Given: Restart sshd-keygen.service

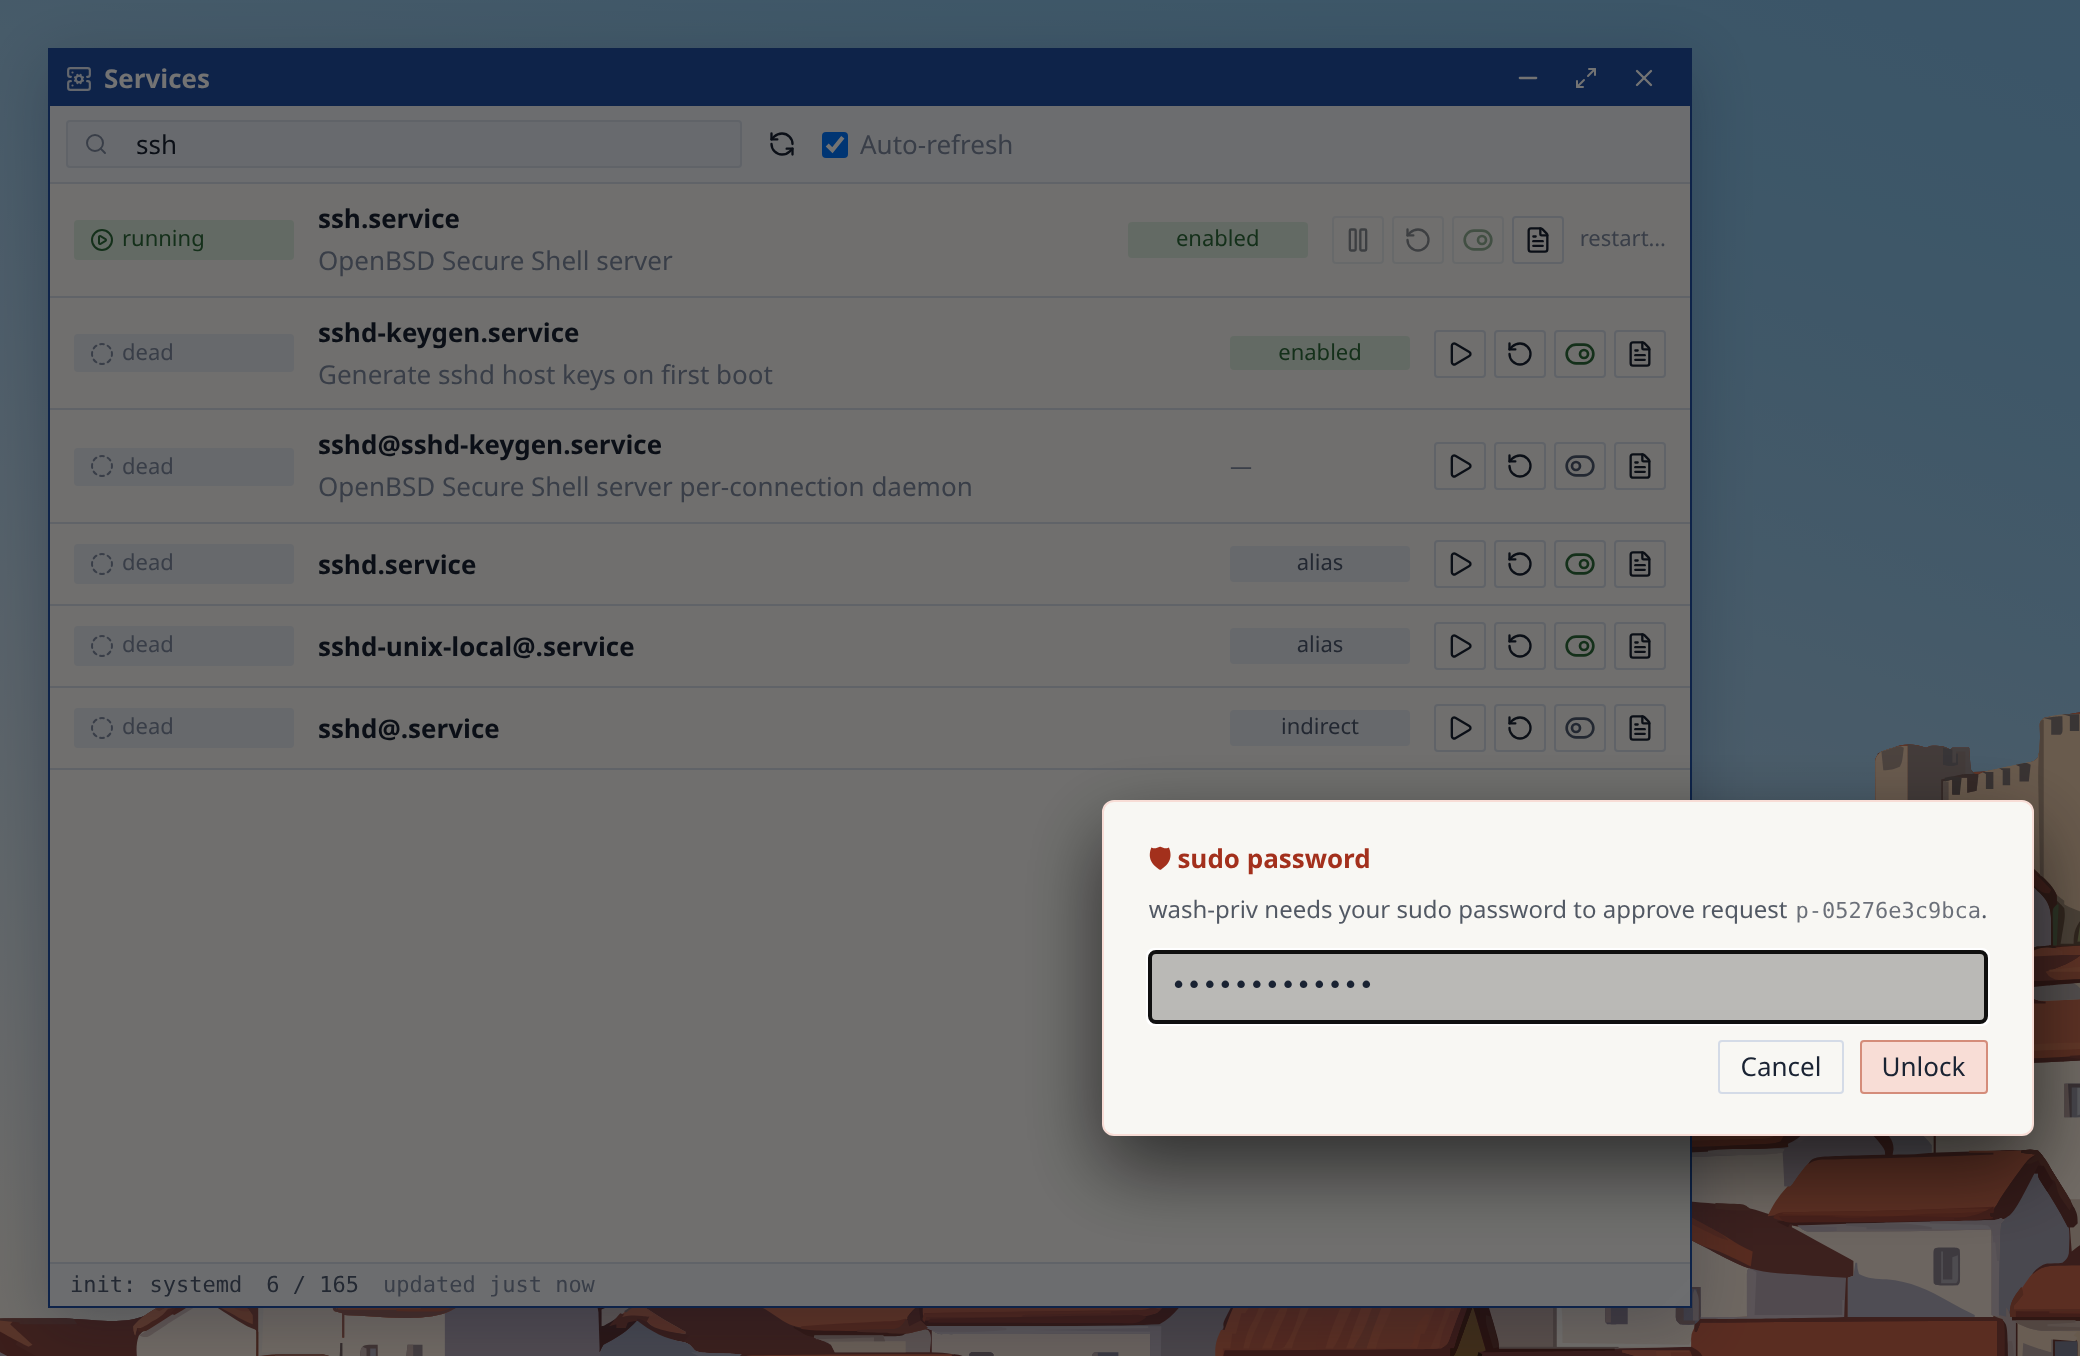Looking at the screenshot, I should click(1520, 354).
